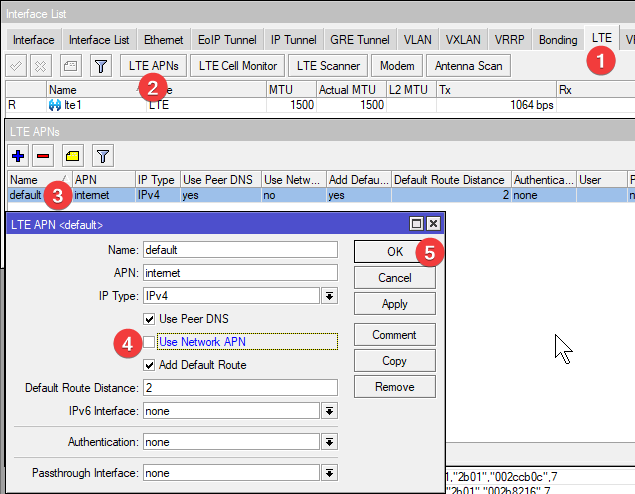Switch to the LTE tab
Screen dimensions: 635x494
coord(601,38)
